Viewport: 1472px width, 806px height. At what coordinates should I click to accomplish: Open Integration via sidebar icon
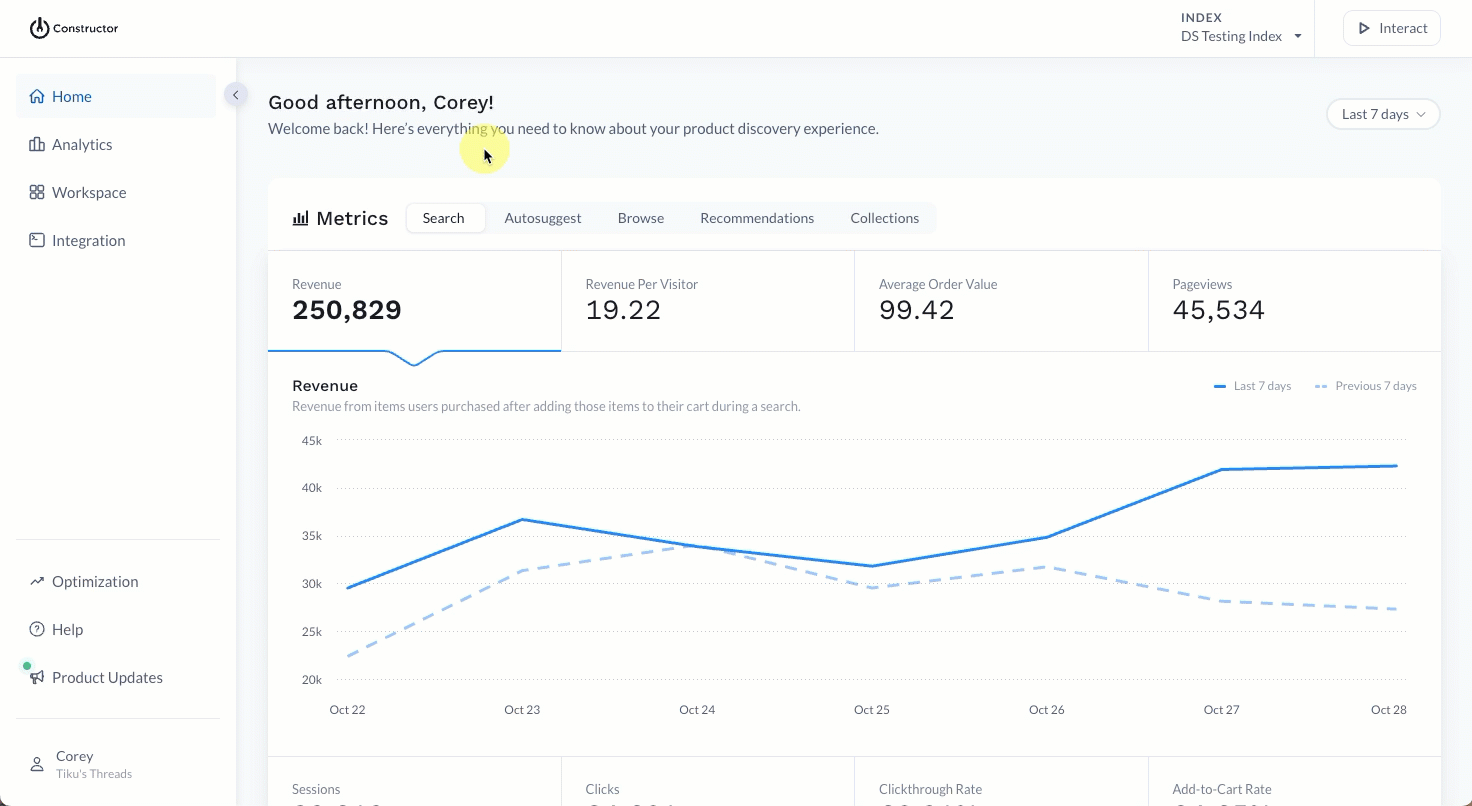click(x=37, y=241)
